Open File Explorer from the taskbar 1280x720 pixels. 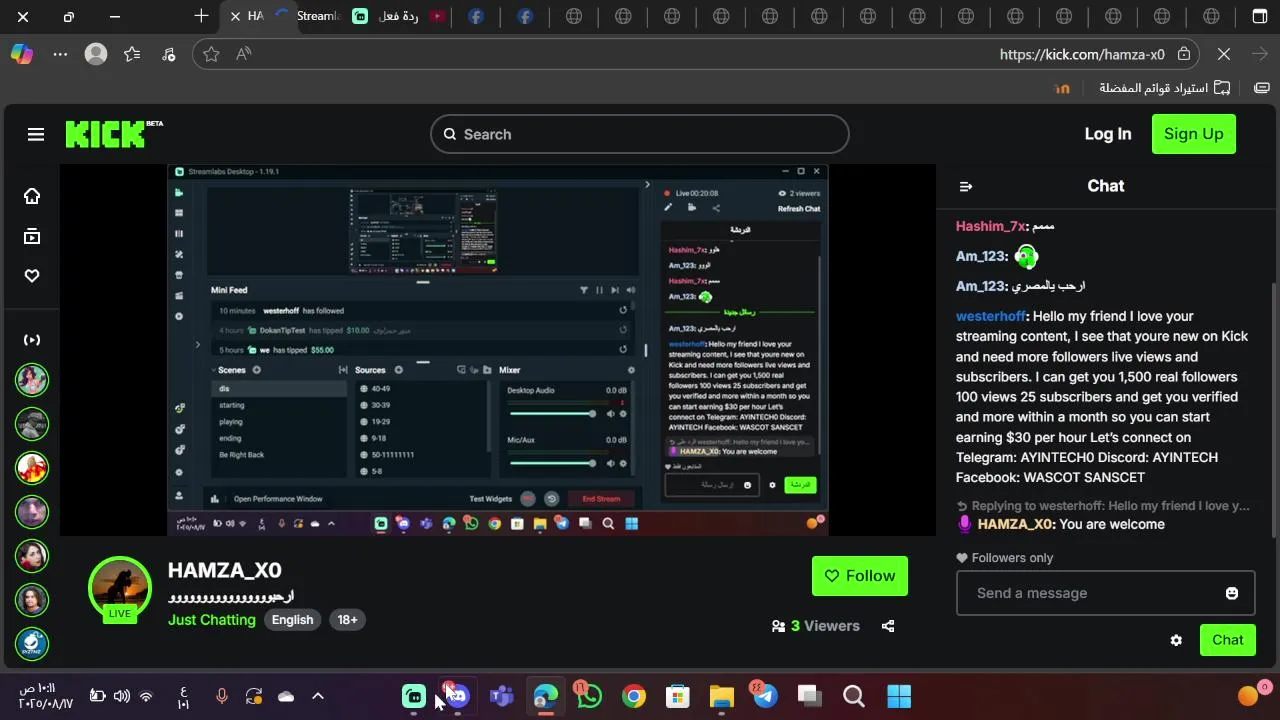(x=721, y=696)
